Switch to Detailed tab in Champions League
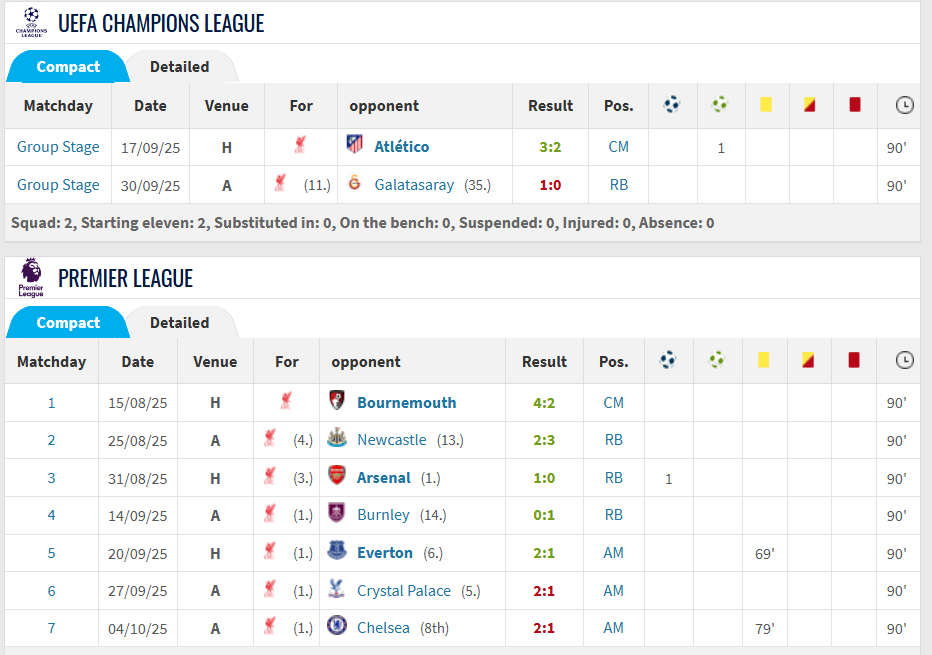This screenshot has width=932, height=655. [x=179, y=67]
